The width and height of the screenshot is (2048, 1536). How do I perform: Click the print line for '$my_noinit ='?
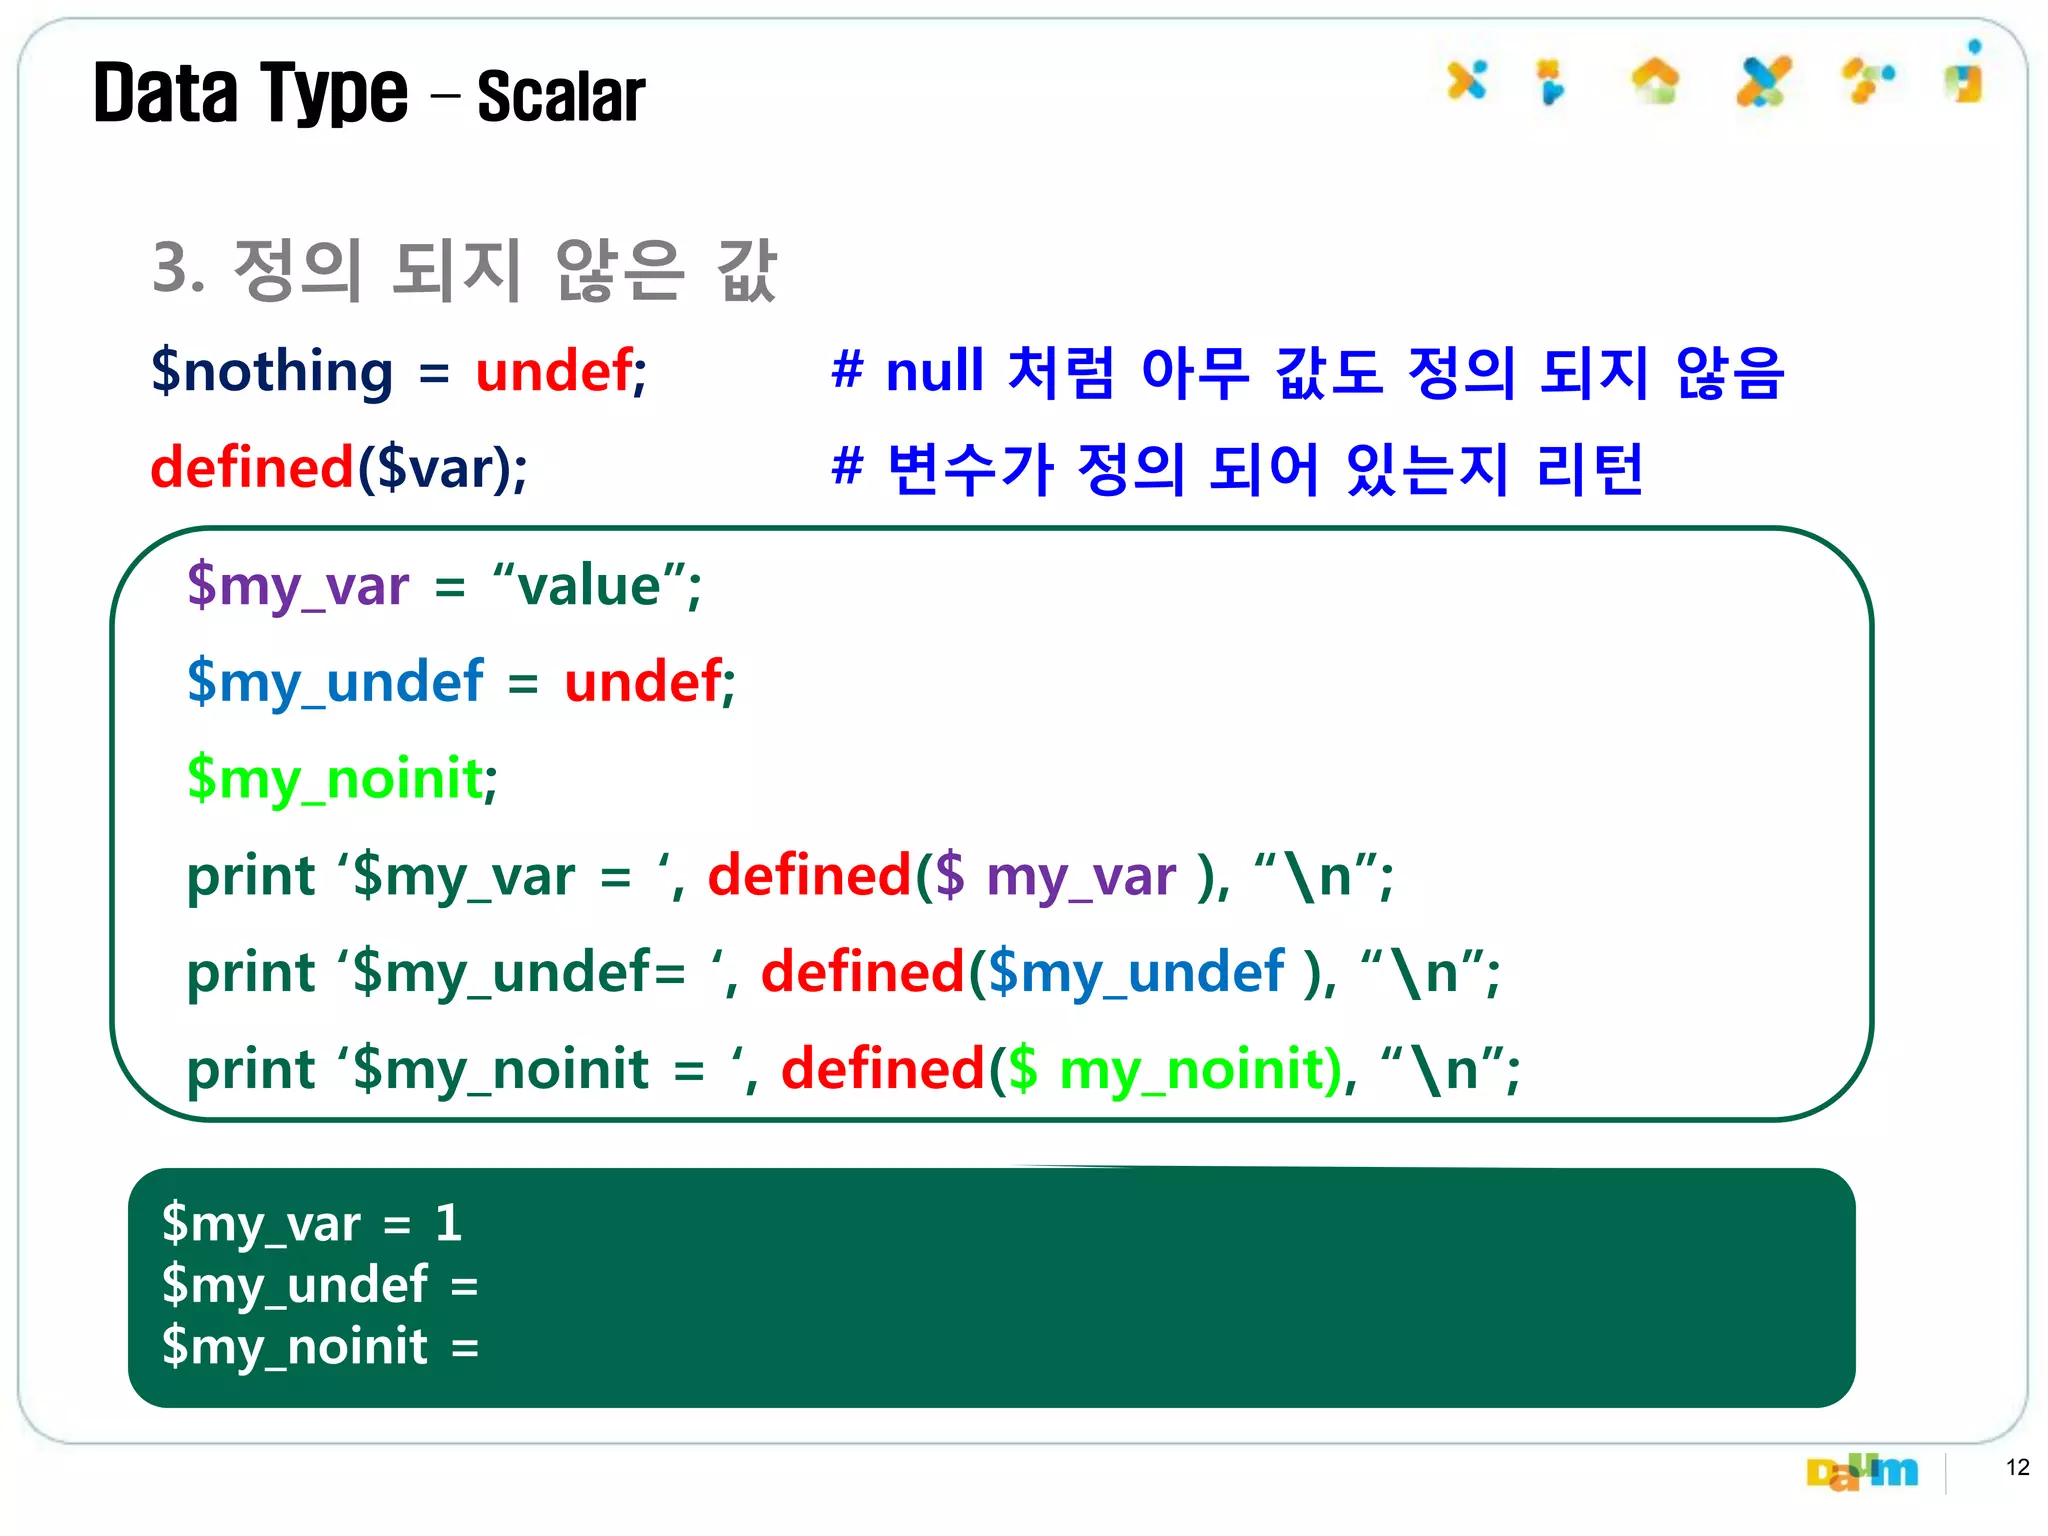pyautogui.click(x=854, y=1069)
